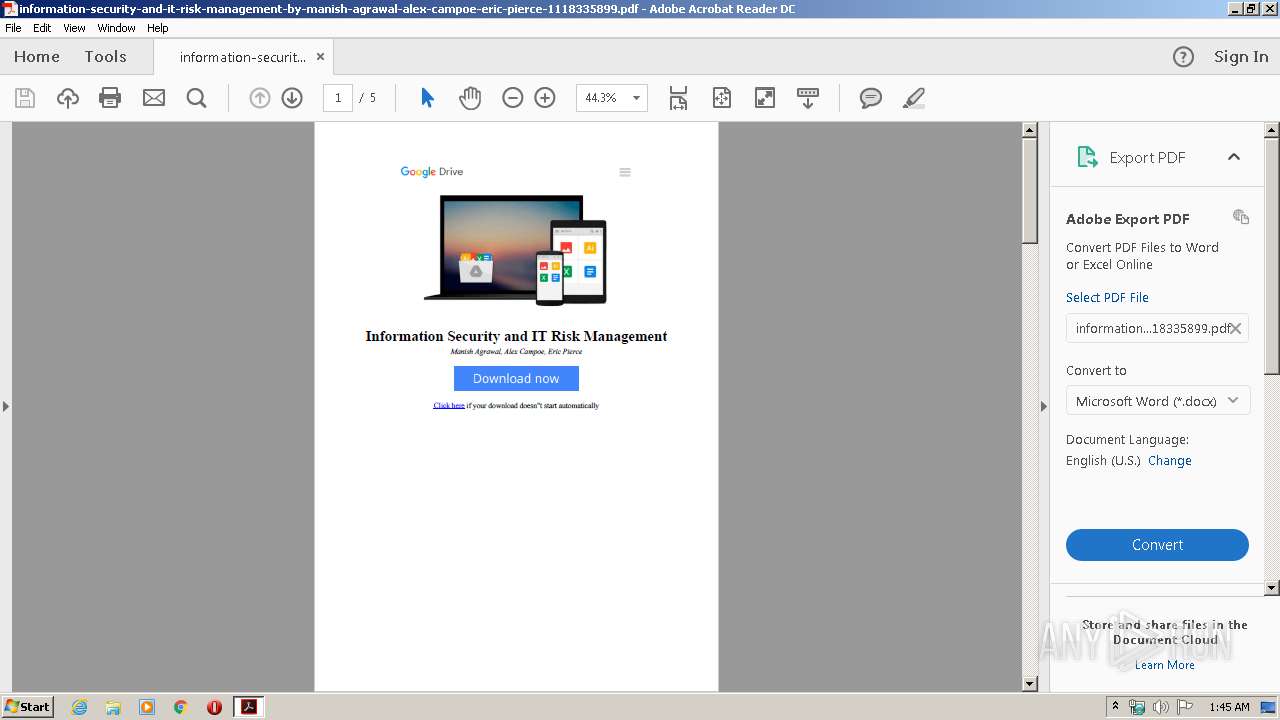Select the information-securit... document tab

point(243,57)
